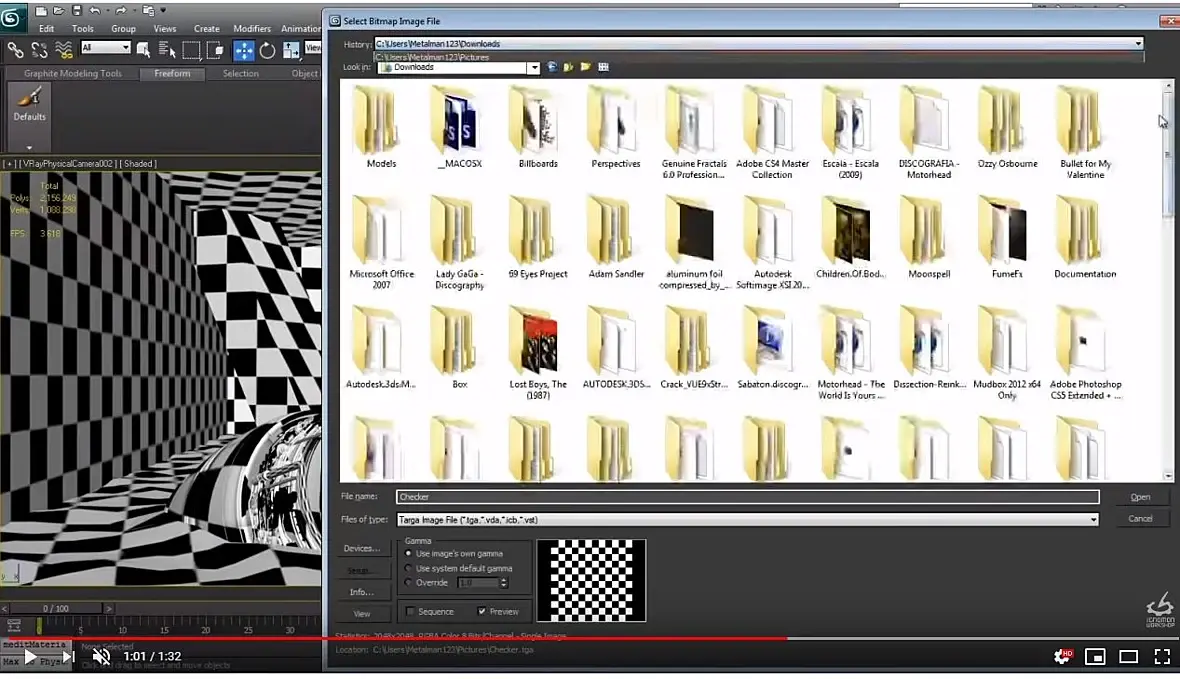Screen dimensions: 1180x679
Task: Select the Move transform tool
Action: (x=243, y=50)
